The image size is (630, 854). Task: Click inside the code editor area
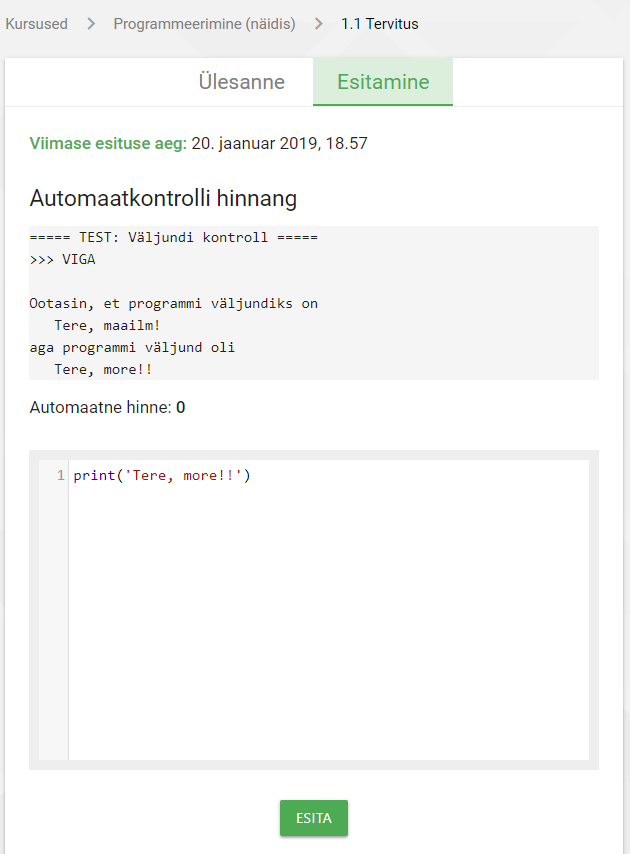tap(328, 609)
